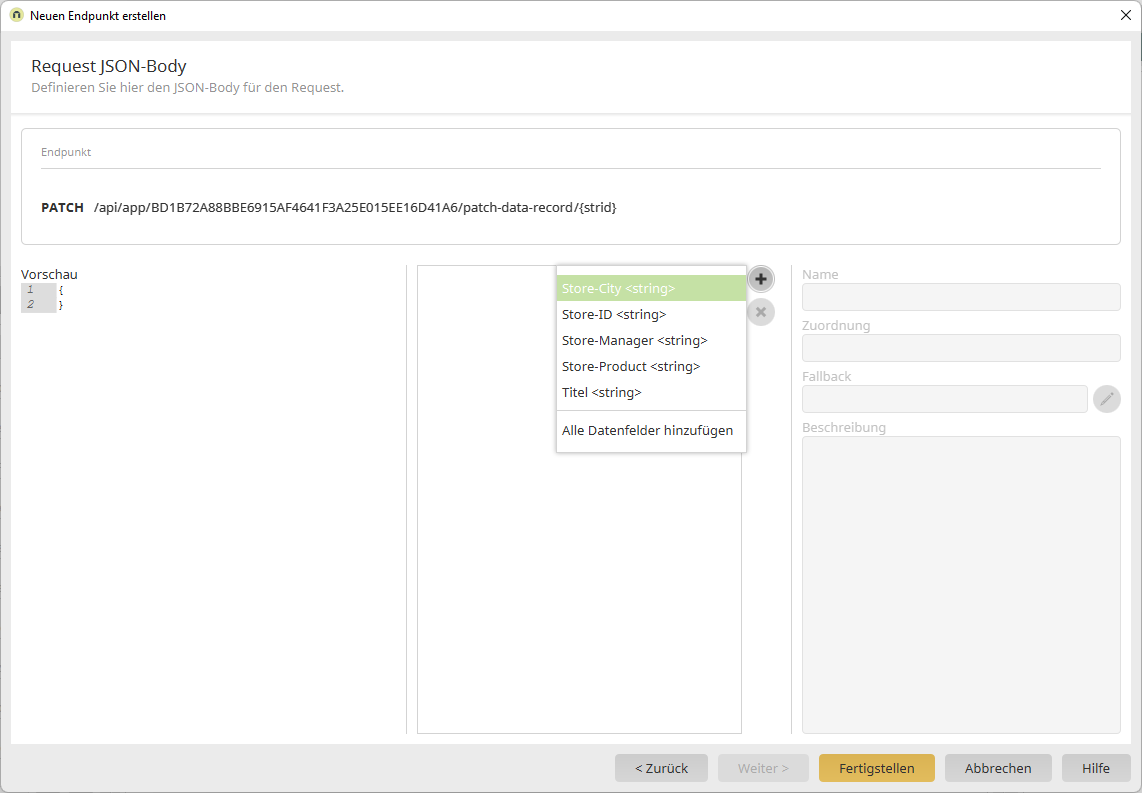Focus the Name input field
The height and width of the screenshot is (793, 1142).
pyautogui.click(x=961, y=297)
